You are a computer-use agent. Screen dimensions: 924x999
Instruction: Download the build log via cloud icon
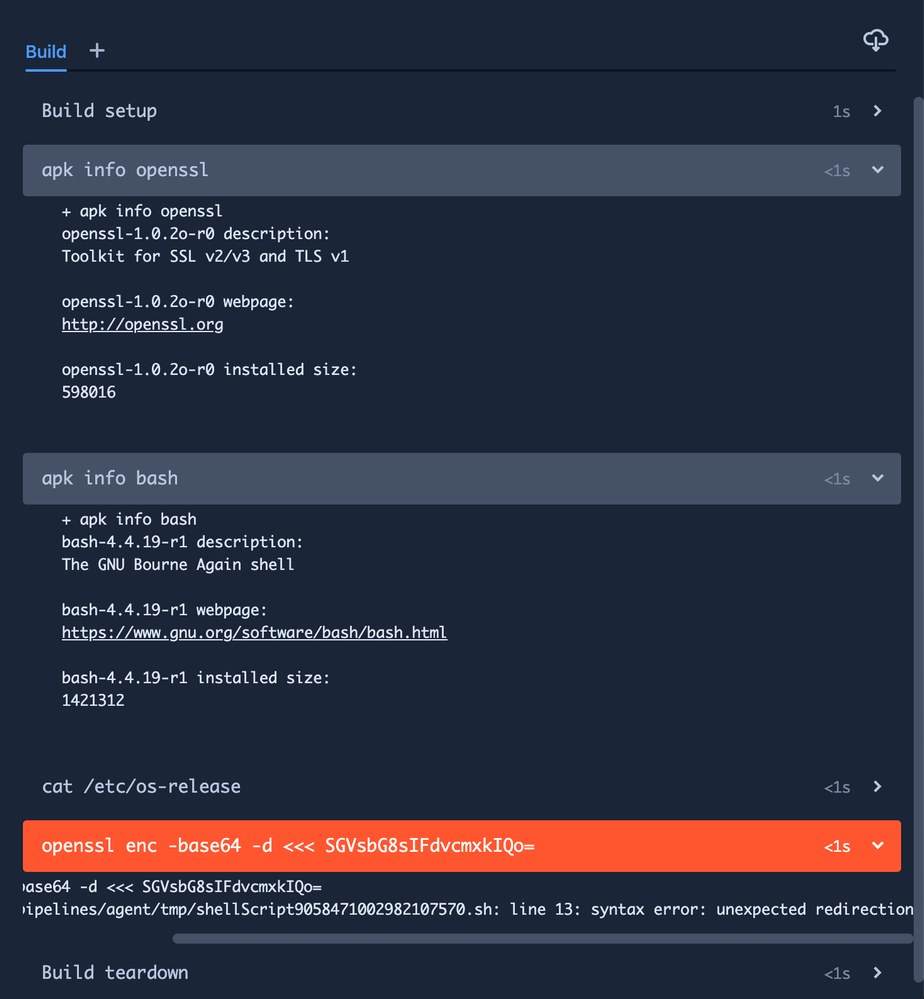coord(876,40)
